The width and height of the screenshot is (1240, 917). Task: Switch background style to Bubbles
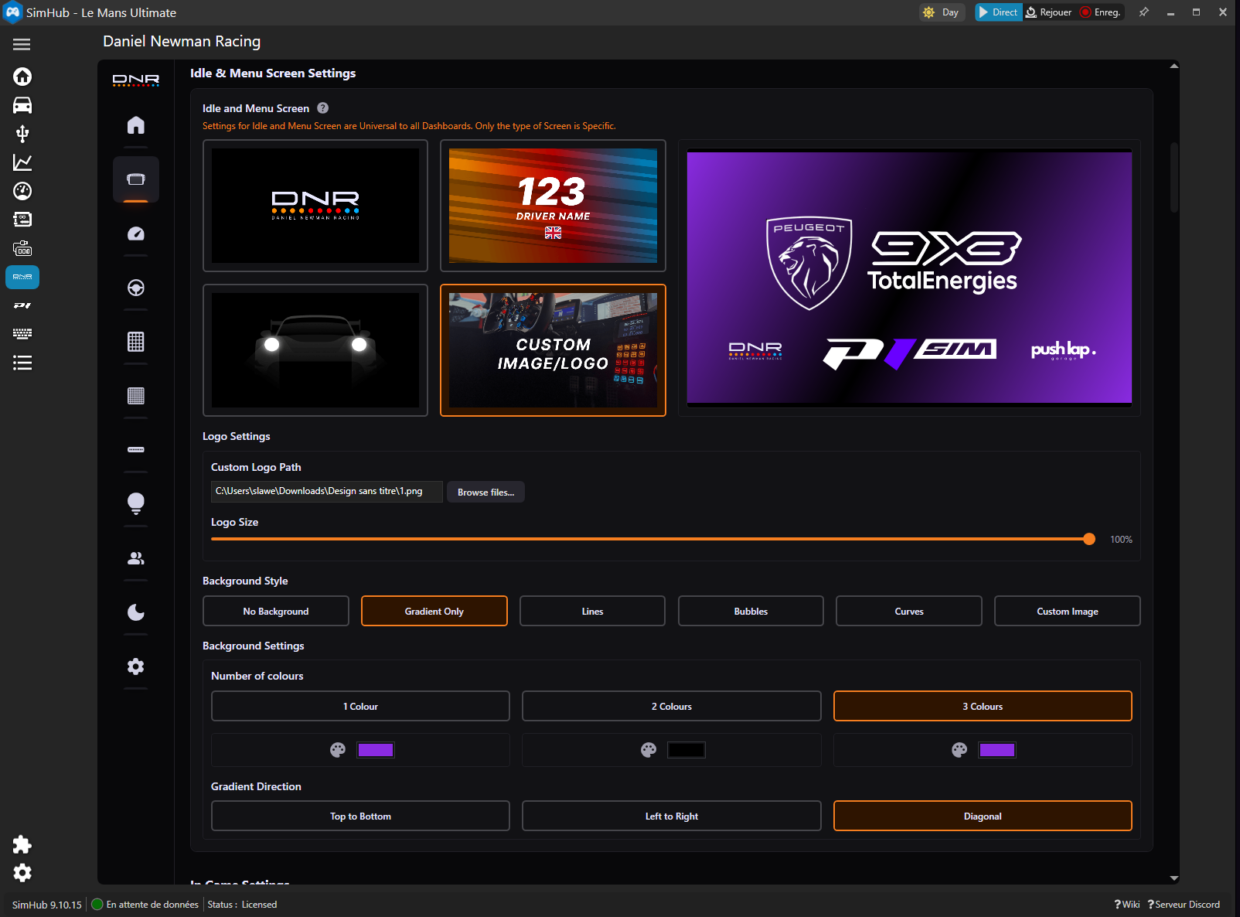[x=750, y=610]
